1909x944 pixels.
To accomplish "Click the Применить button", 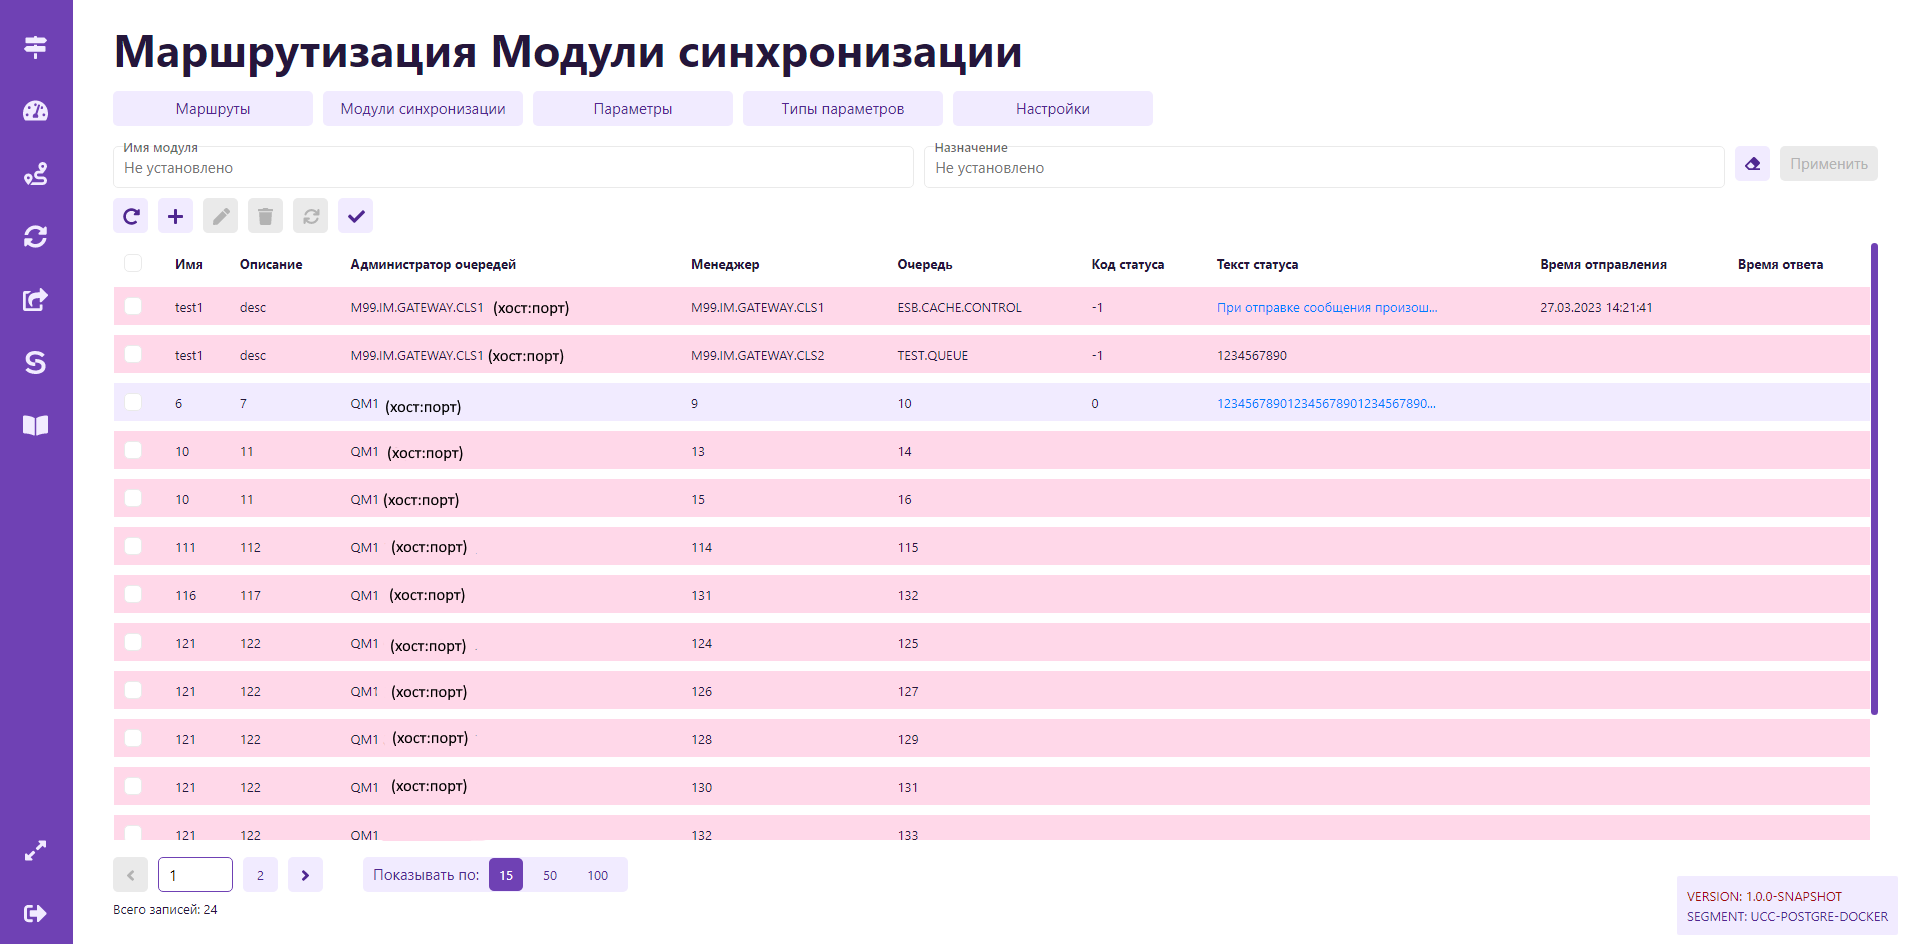I will [x=1828, y=164].
